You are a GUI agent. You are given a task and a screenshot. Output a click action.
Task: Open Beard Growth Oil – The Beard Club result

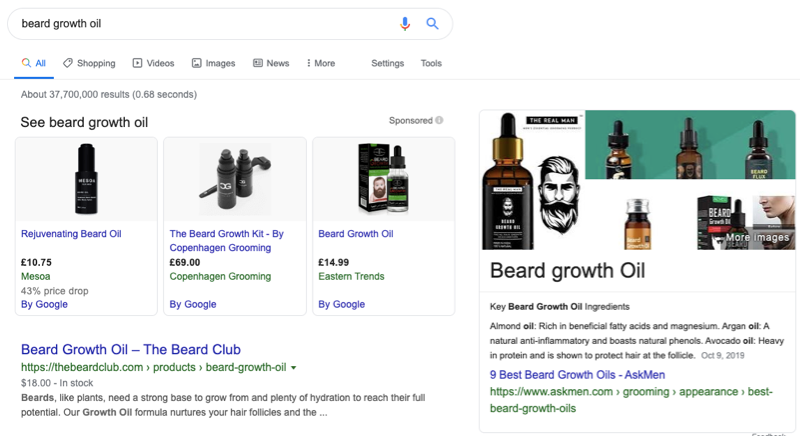coord(131,350)
